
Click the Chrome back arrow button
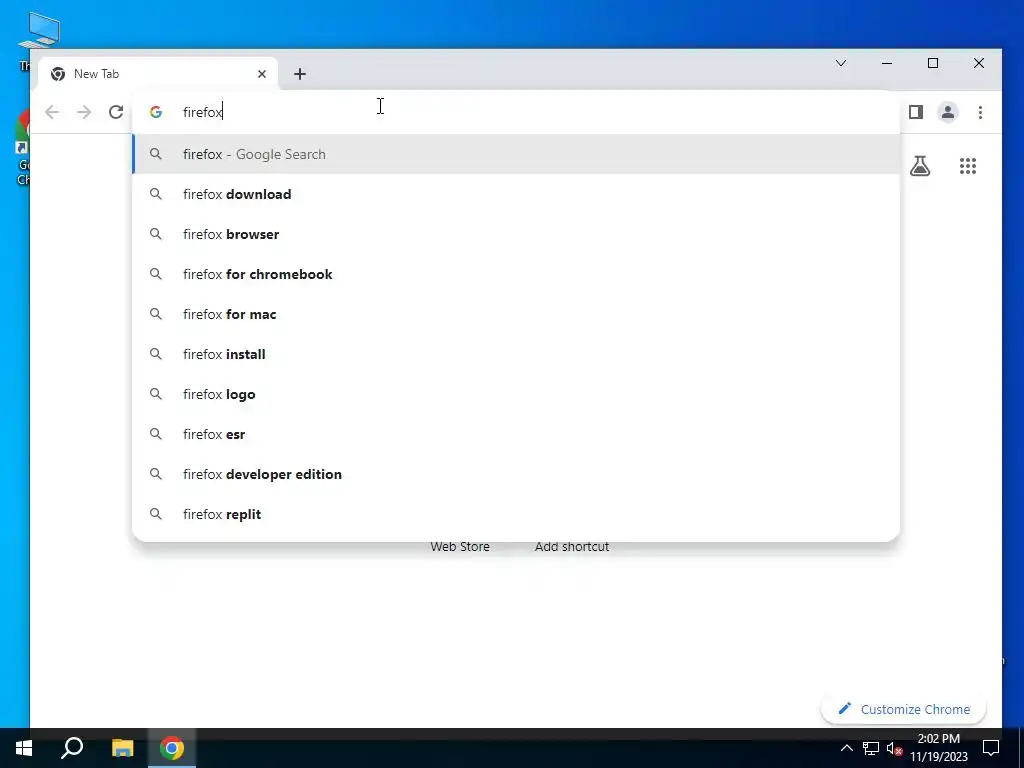(x=52, y=112)
